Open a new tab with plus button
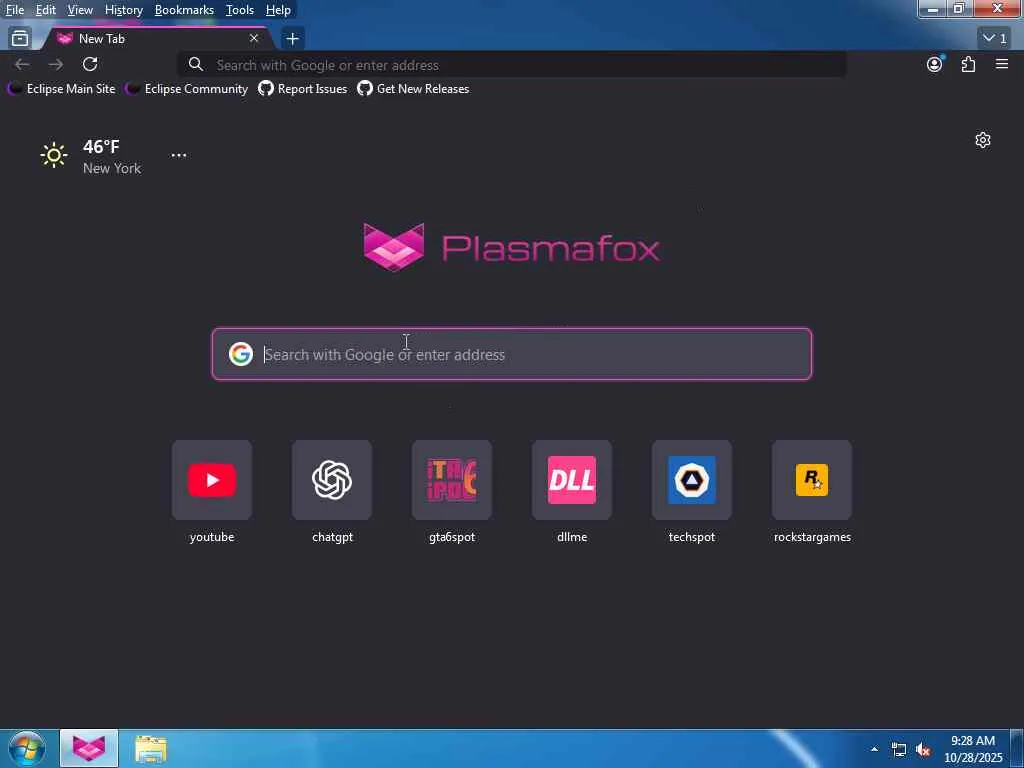Image resolution: width=1024 pixels, height=768 pixels. (x=293, y=39)
